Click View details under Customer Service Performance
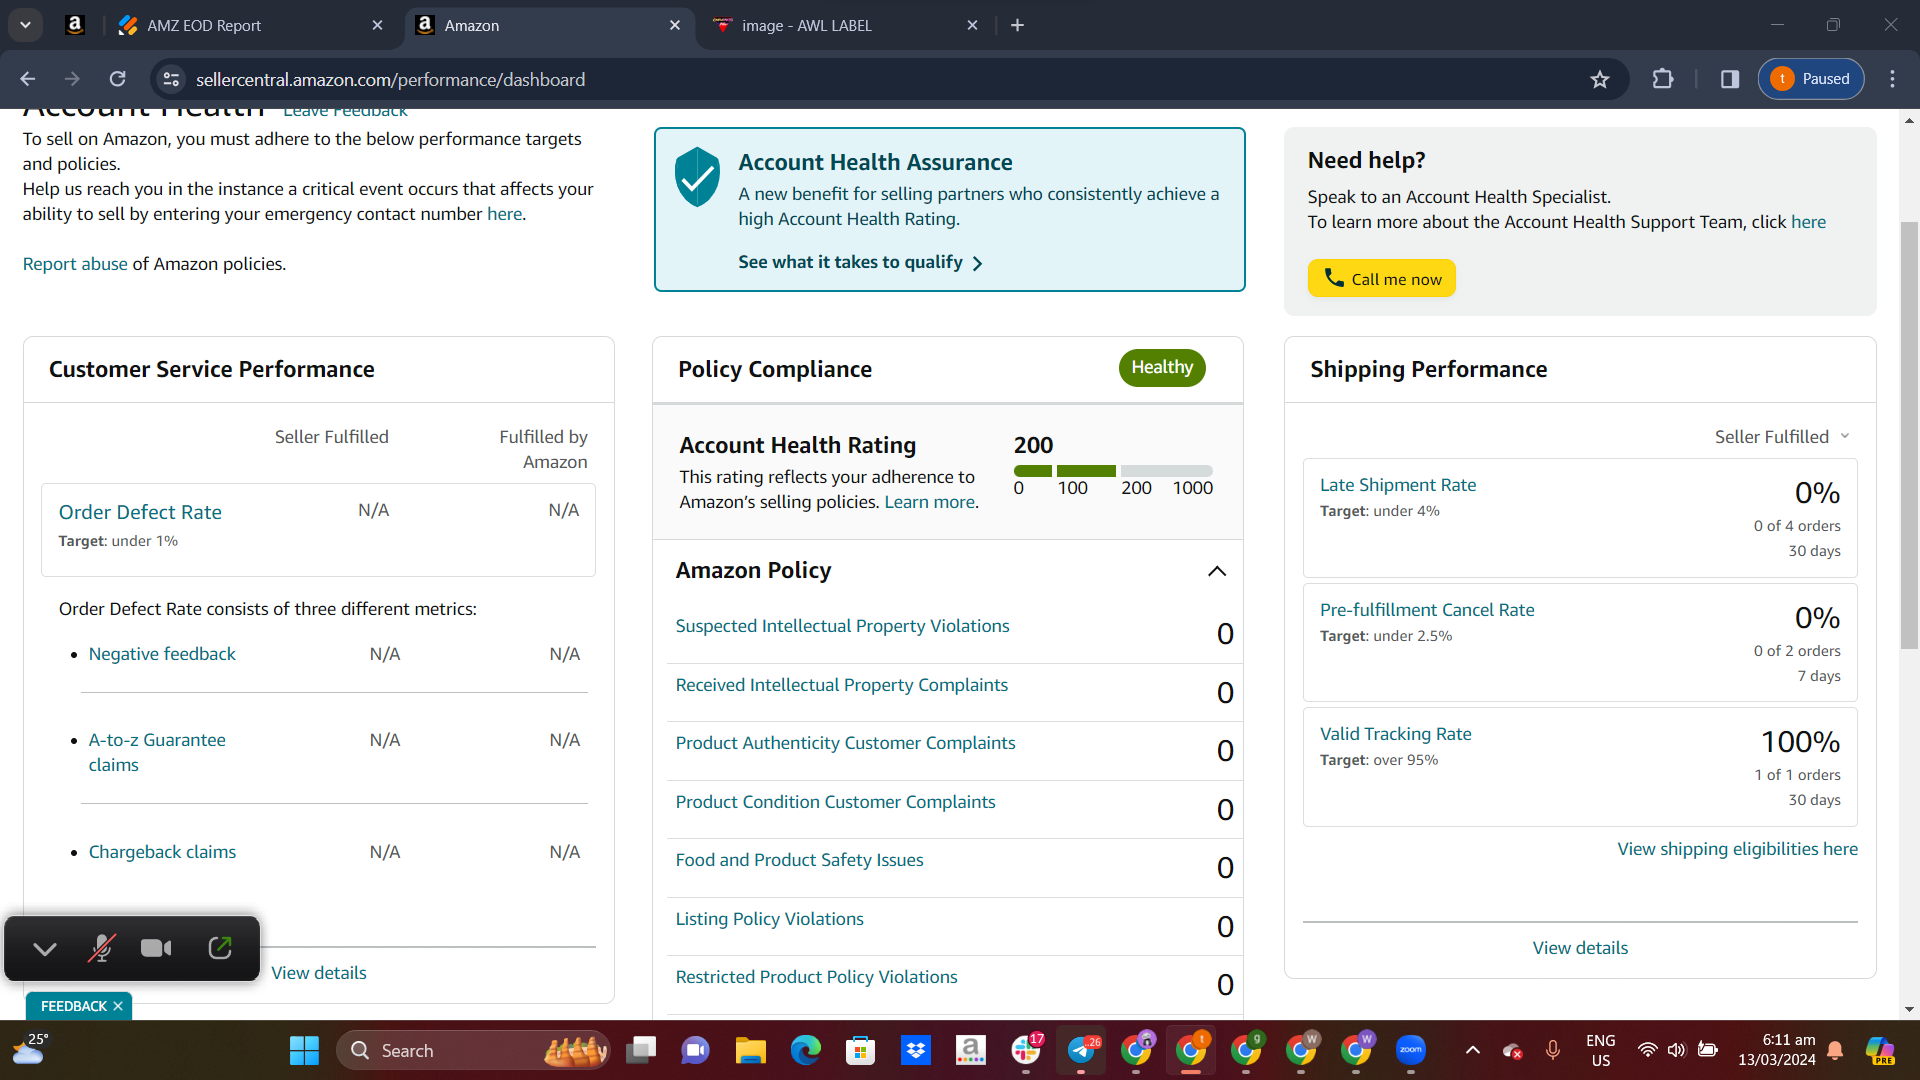This screenshot has width=1920, height=1080. [x=318, y=973]
